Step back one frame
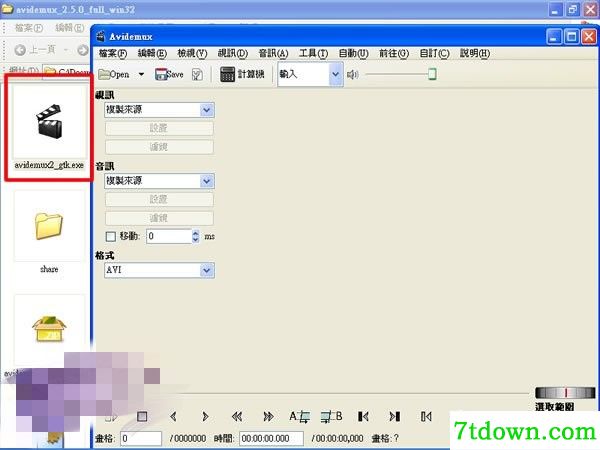 tap(173, 416)
